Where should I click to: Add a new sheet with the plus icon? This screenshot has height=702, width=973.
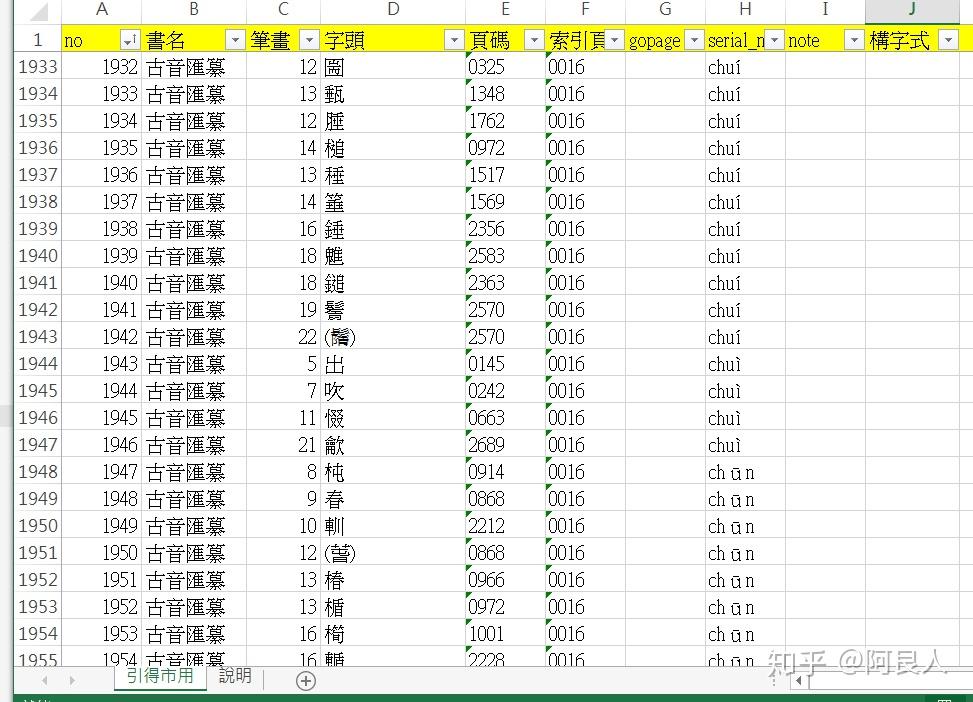[x=305, y=681]
